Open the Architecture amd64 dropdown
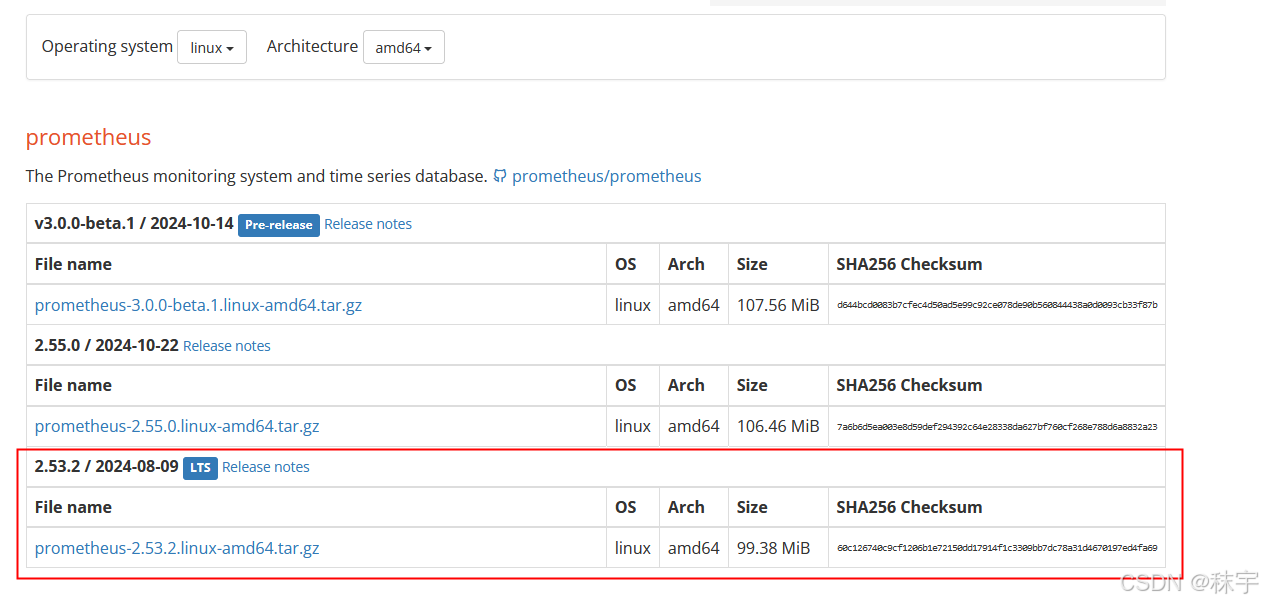This screenshot has height=604, width=1263. coord(404,47)
